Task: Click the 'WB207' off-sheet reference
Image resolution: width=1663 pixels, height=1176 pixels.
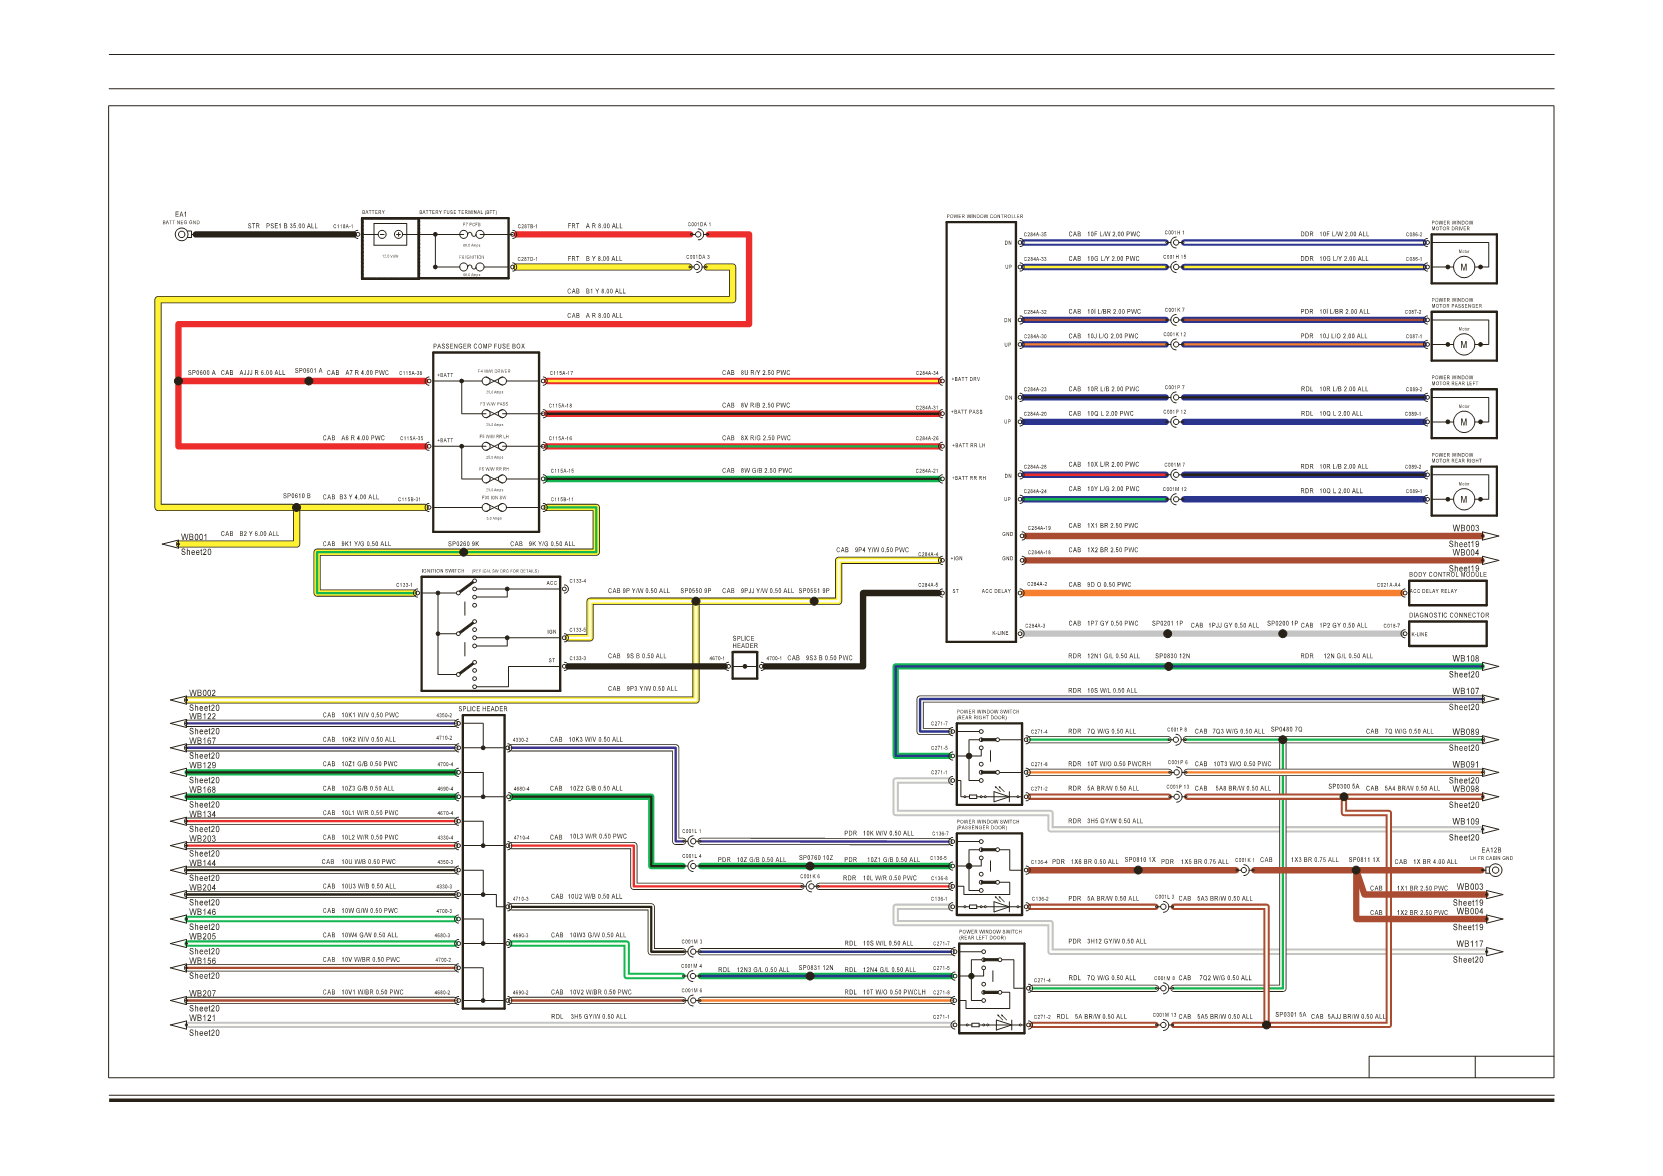Action: 203,994
